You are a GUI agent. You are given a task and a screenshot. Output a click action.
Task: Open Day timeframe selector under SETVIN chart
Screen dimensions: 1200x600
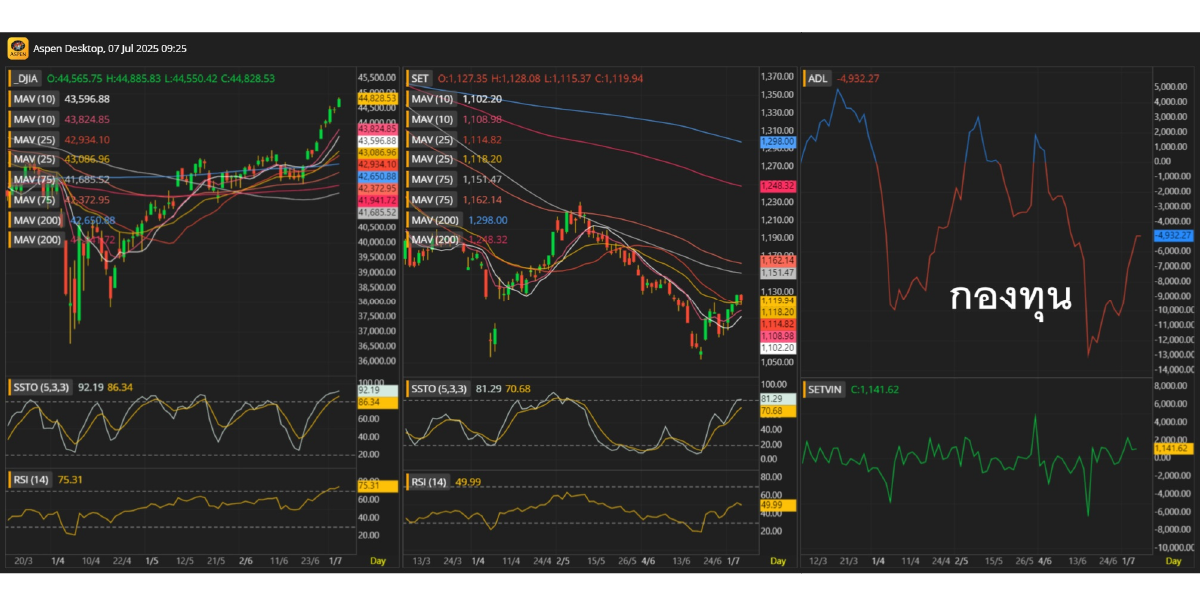coord(1173,561)
